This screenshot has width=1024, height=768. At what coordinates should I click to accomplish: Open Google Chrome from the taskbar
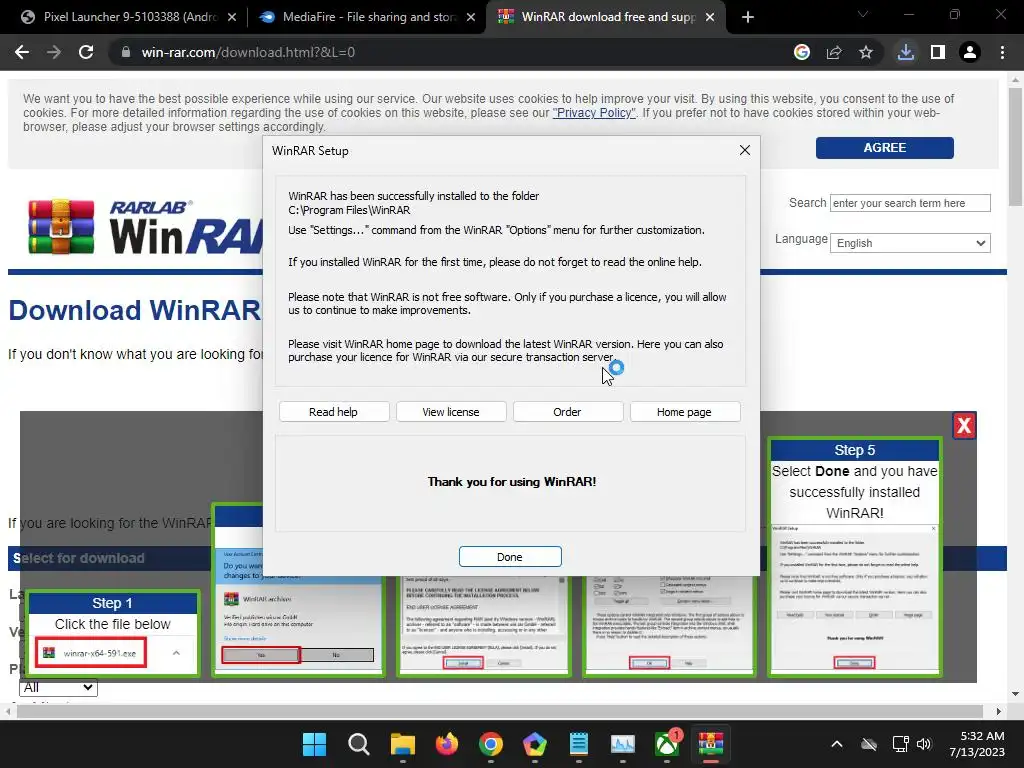pos(490,744)
